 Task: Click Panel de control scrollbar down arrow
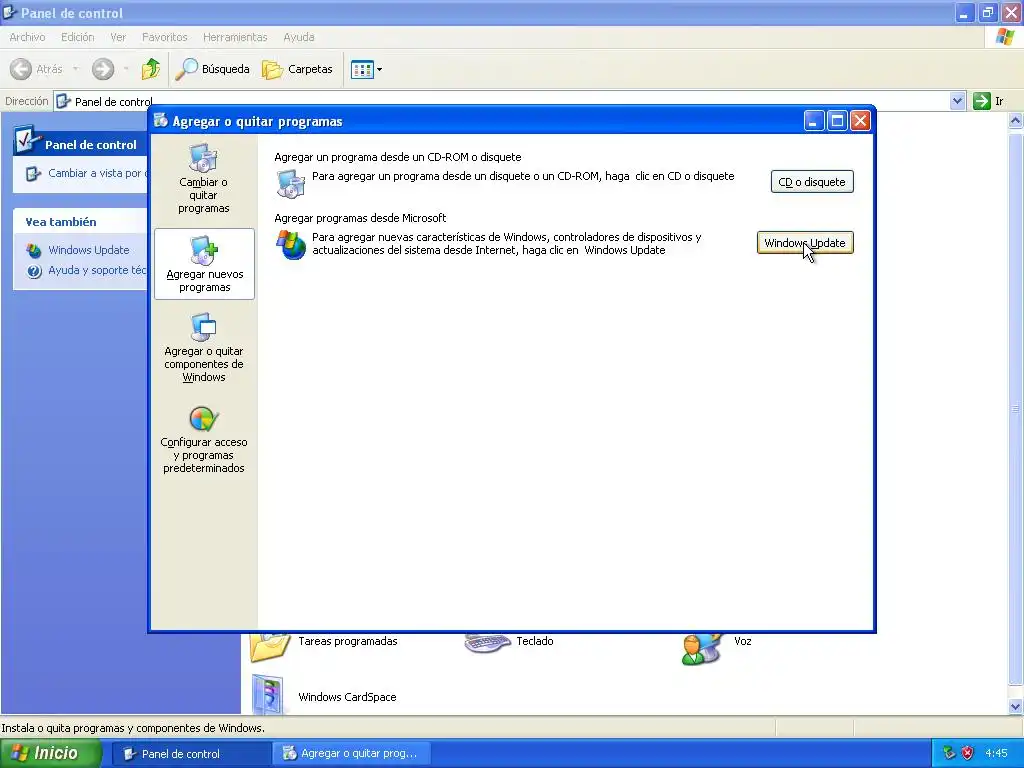[x=1016, y=707]
